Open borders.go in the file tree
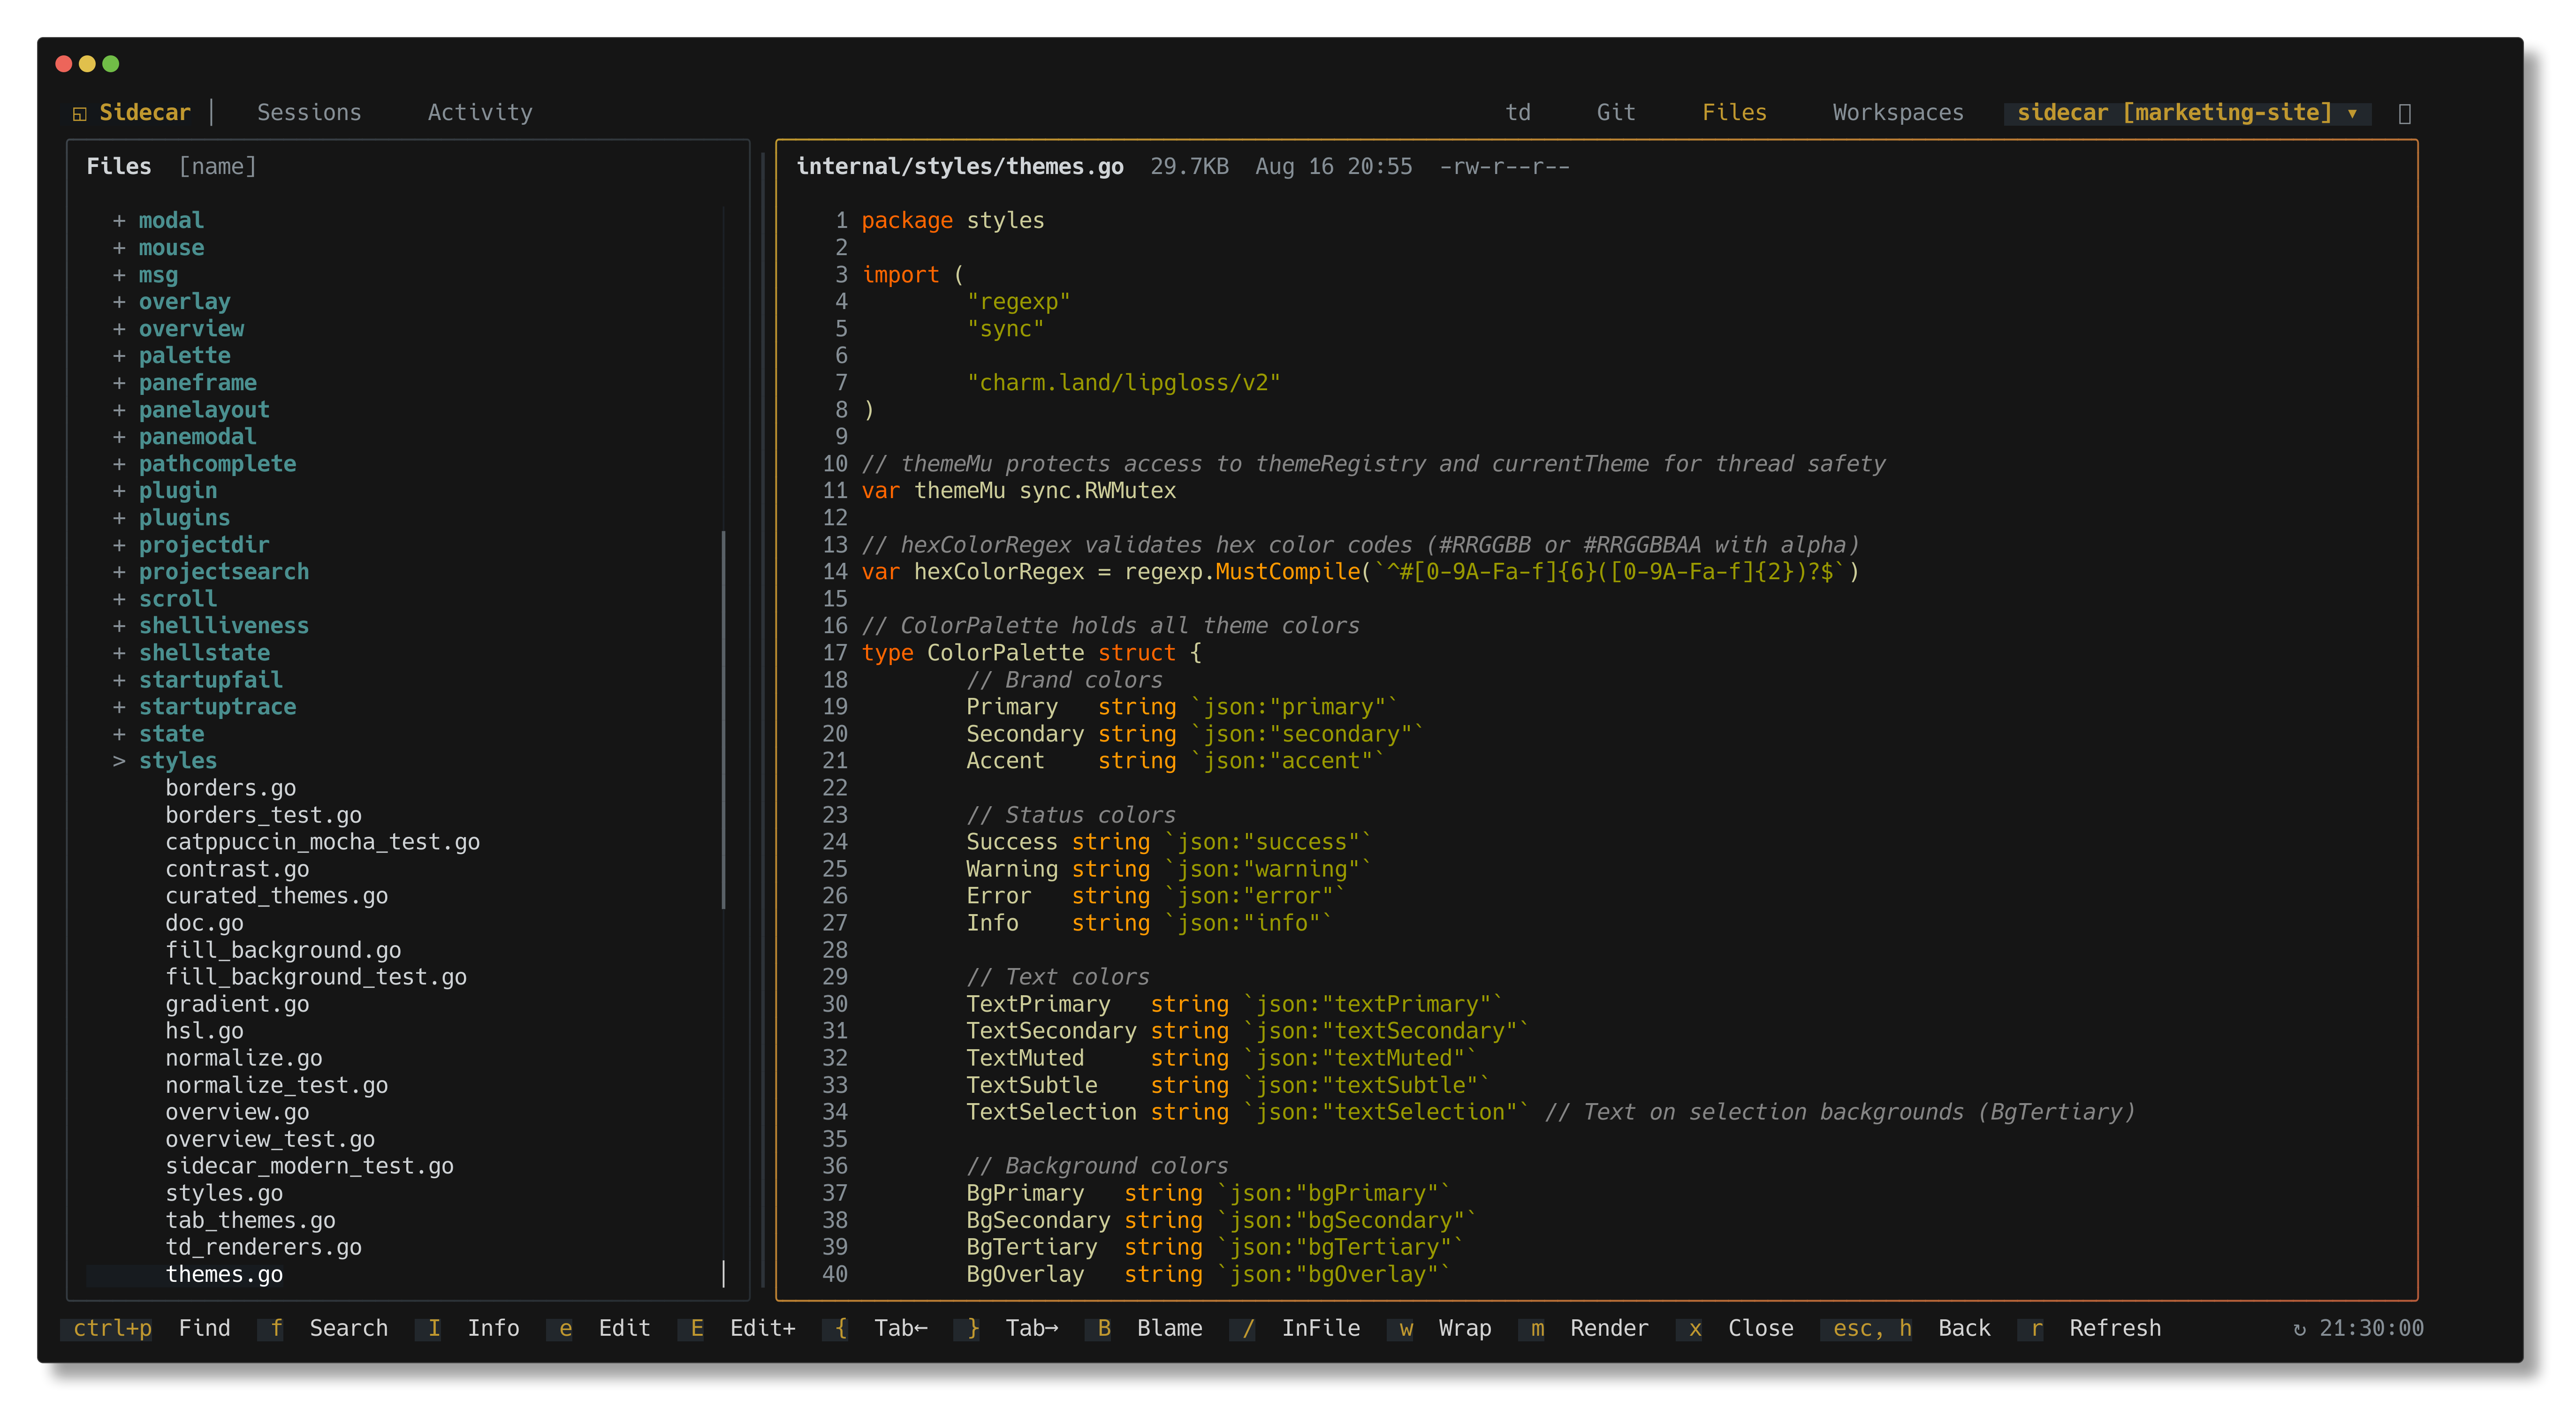Viewport: 2576px width, 1415px height. [230, 788]
